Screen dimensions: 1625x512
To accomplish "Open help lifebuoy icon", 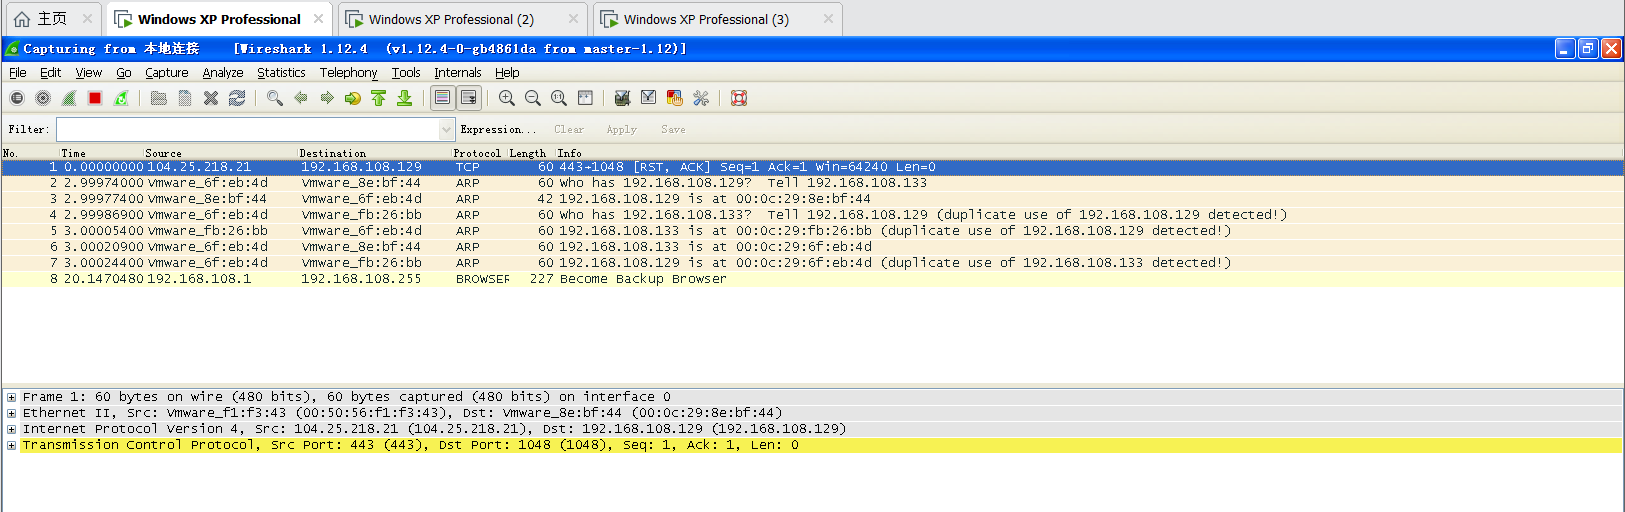I will pos(739,98).
